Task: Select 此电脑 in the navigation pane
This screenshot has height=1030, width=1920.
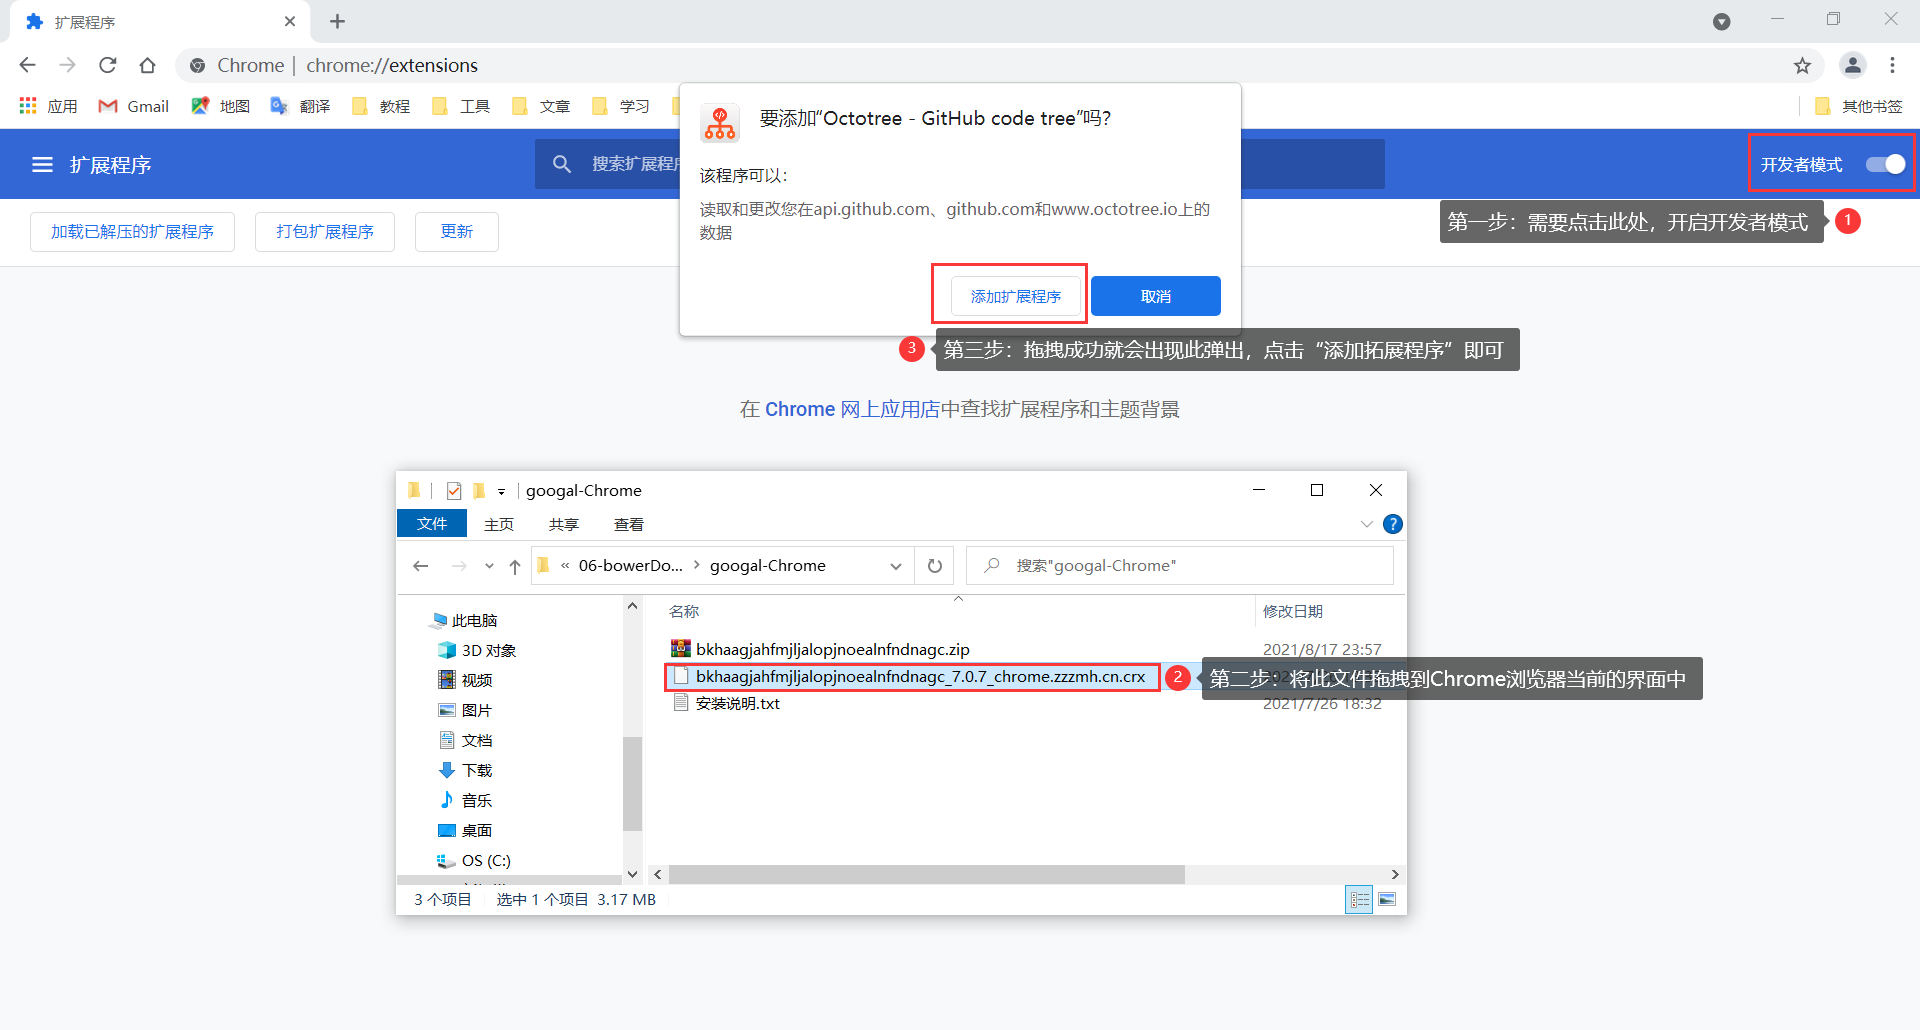Action: tap(465, 620)
